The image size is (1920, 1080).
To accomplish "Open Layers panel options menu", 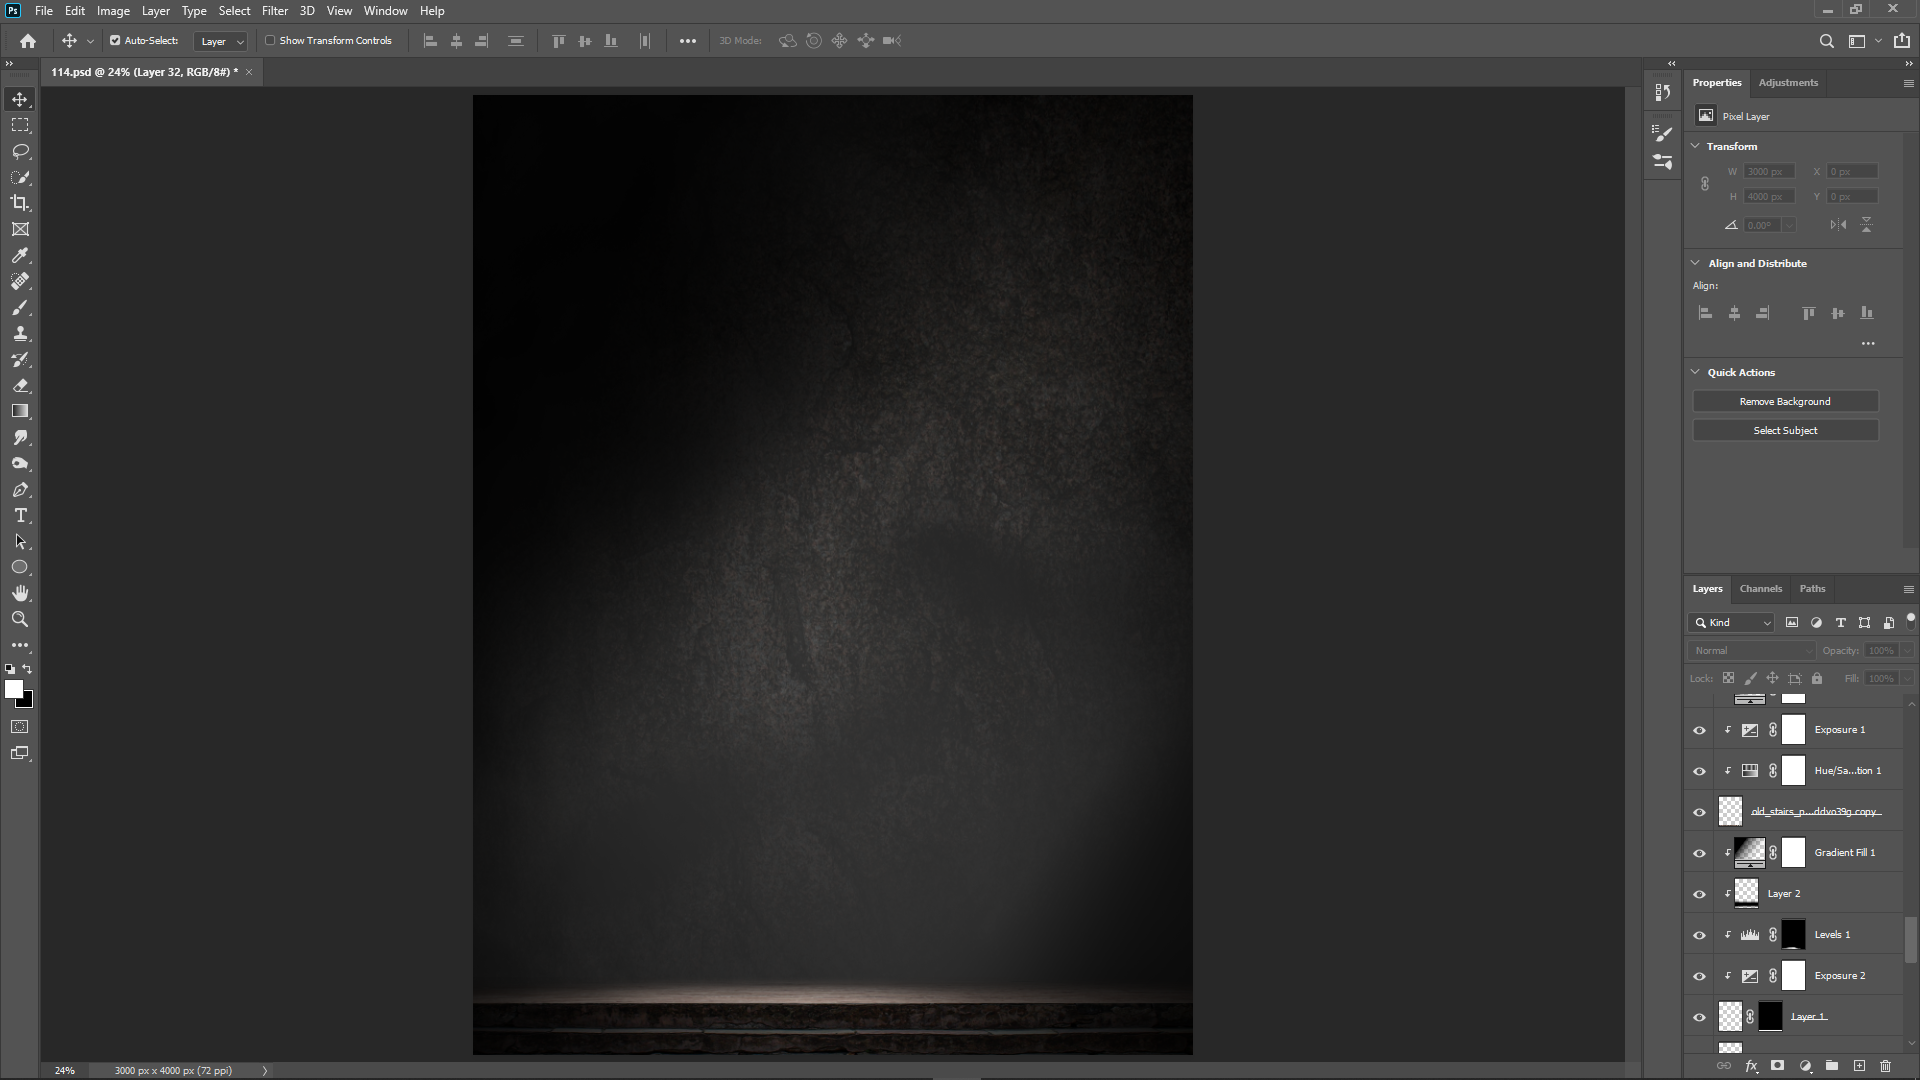I will (x=1908, y=589).
